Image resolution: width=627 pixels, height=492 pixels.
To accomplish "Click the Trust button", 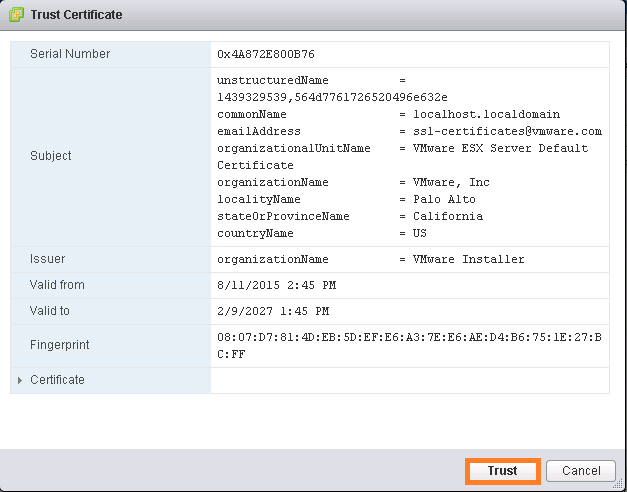I will coord(503,471).
